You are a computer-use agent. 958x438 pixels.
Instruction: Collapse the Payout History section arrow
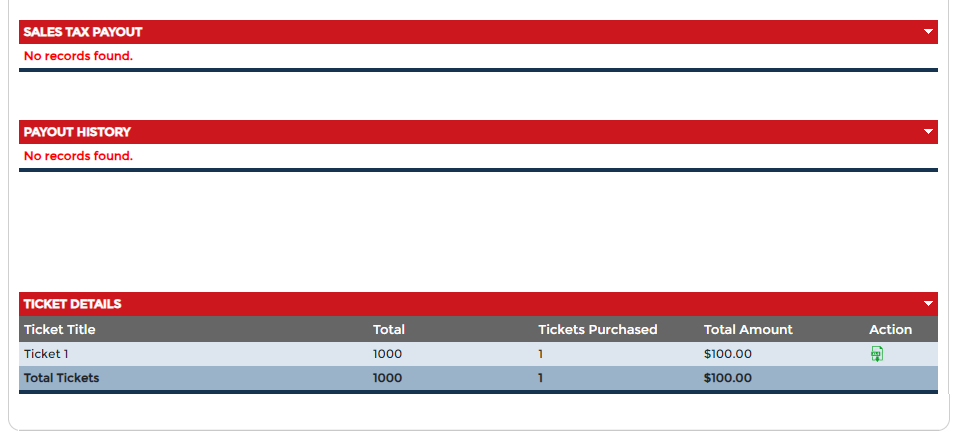[x=929, y=132]
